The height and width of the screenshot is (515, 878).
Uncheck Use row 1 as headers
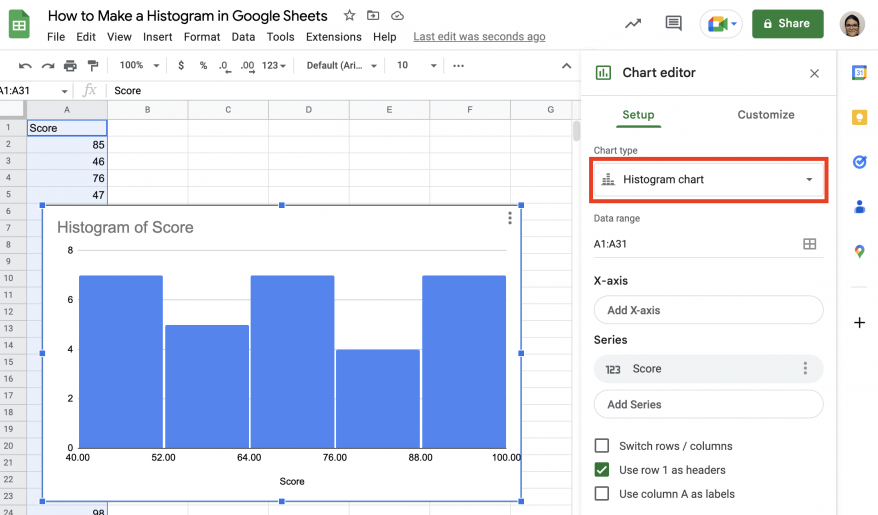coord(601,470)
